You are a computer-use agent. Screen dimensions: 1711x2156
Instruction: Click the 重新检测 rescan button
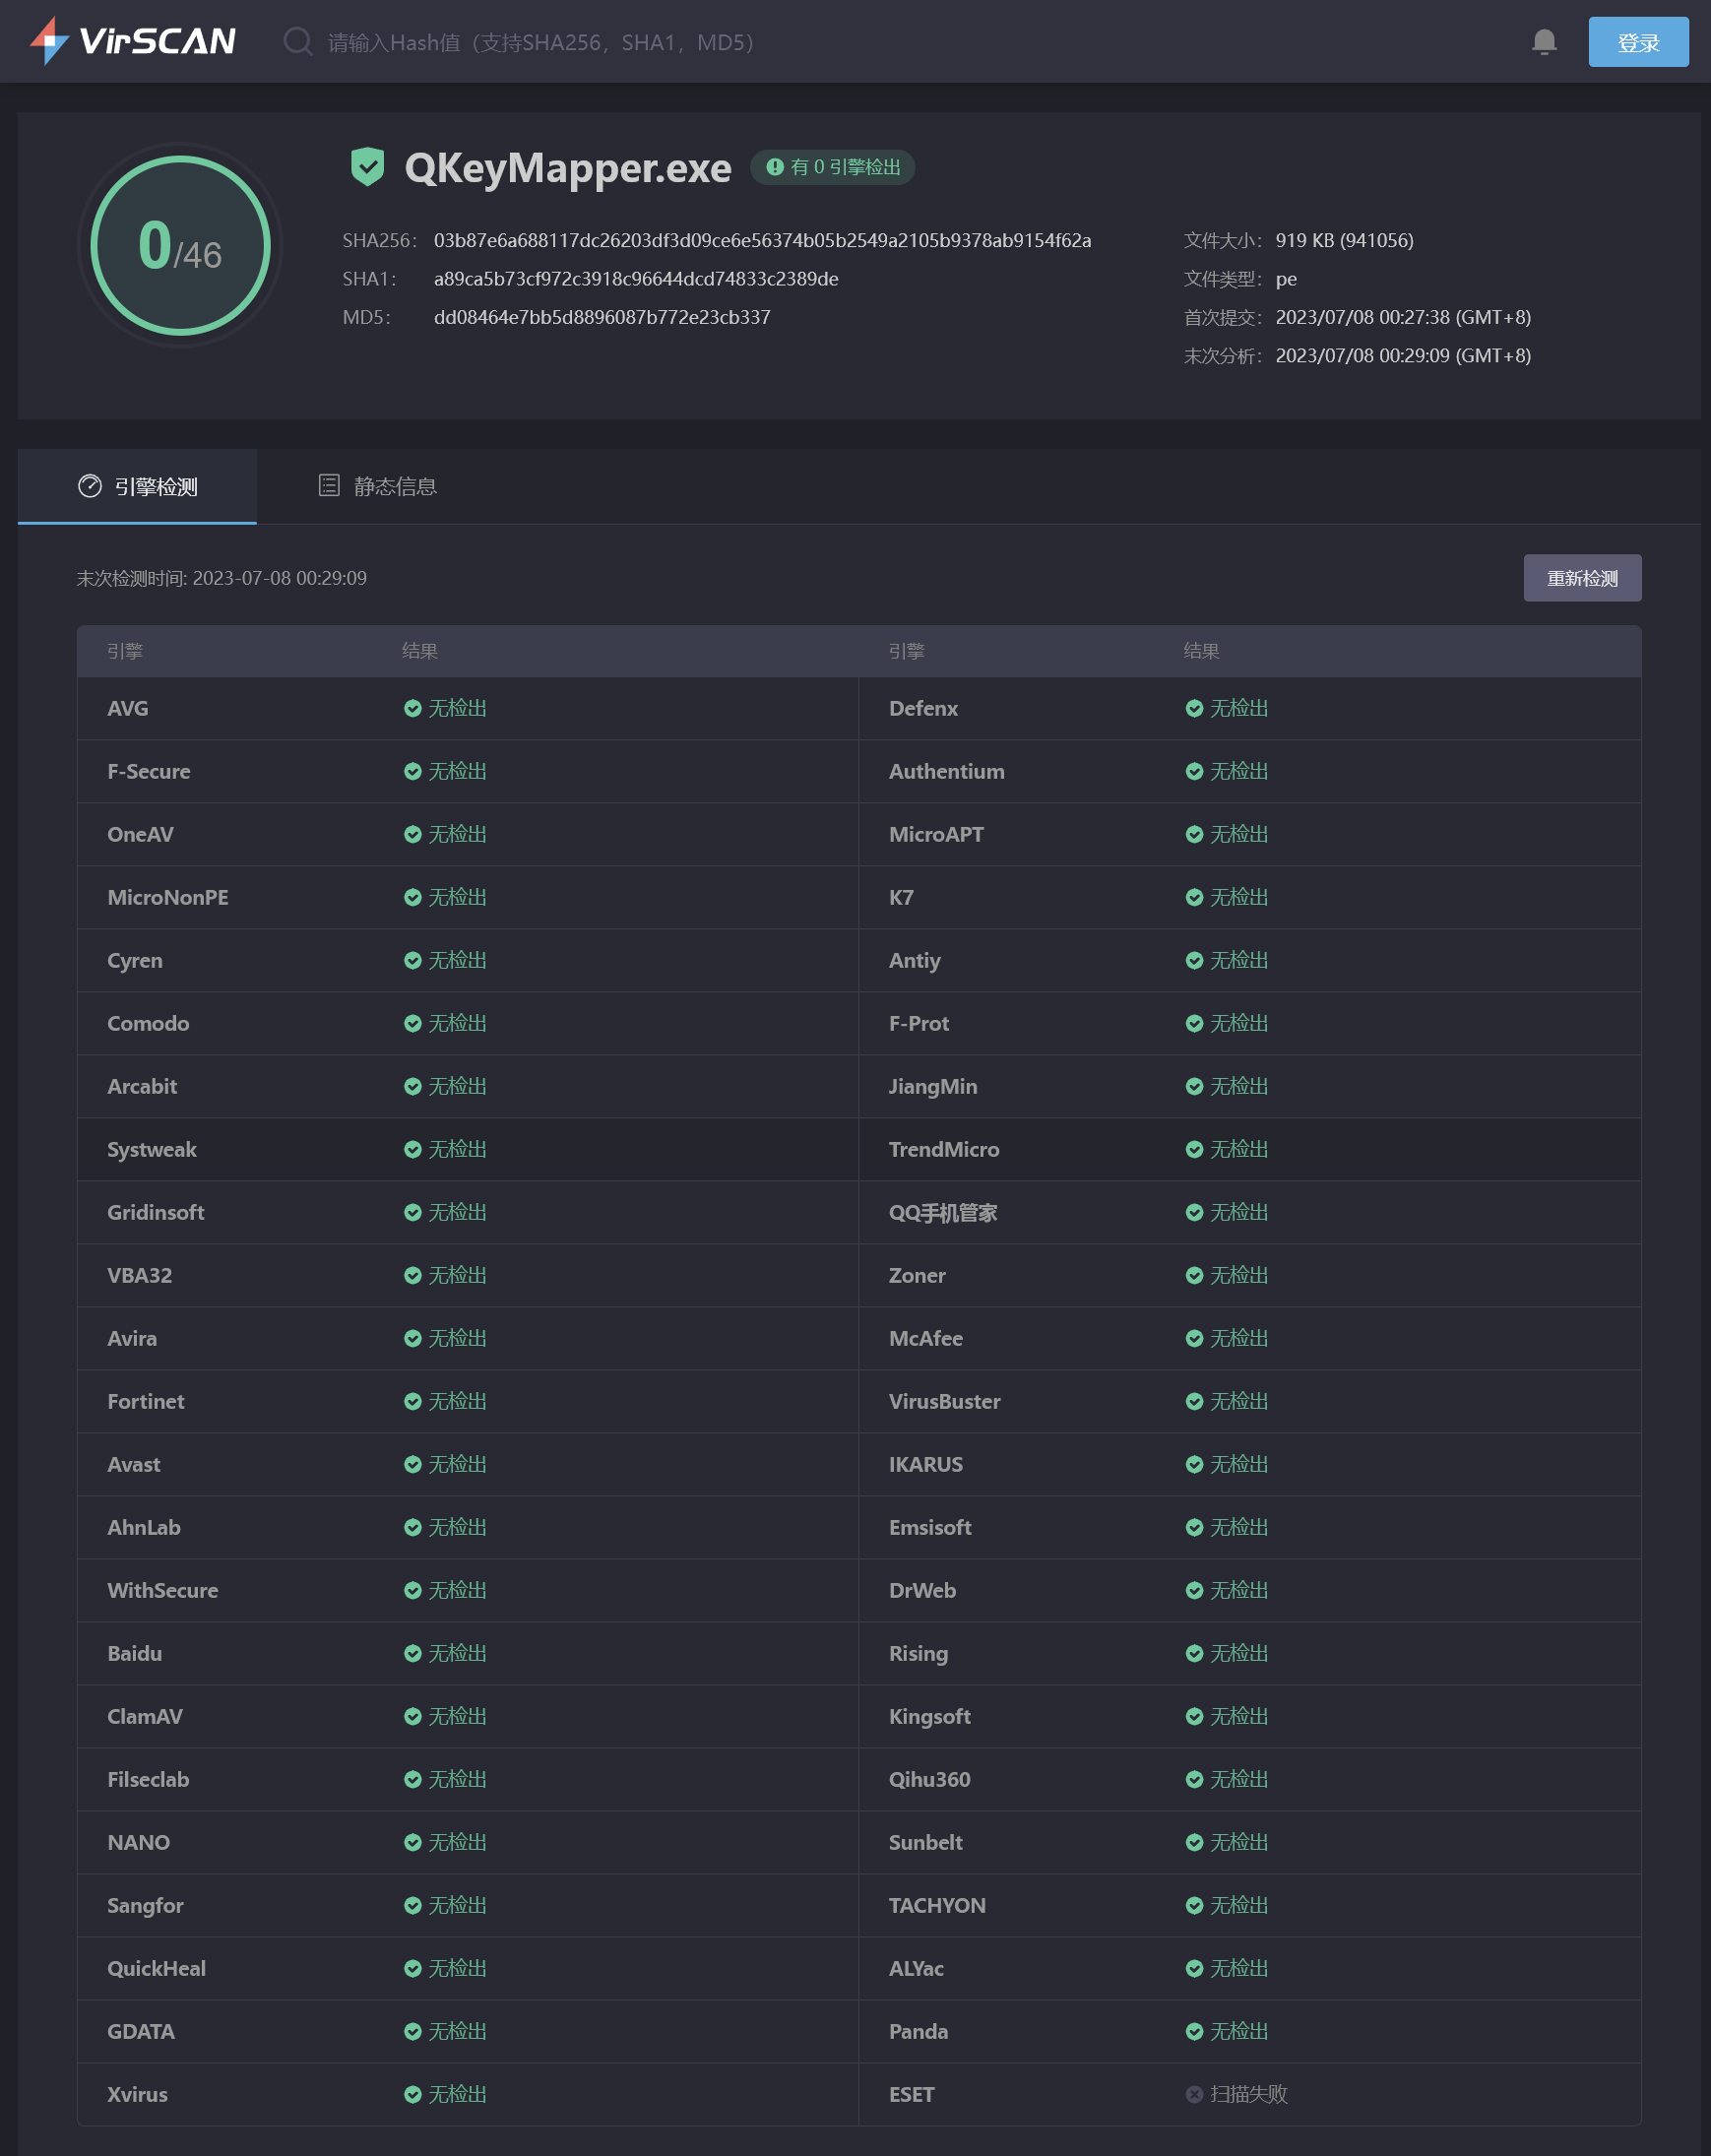(x=1582, y=578)
